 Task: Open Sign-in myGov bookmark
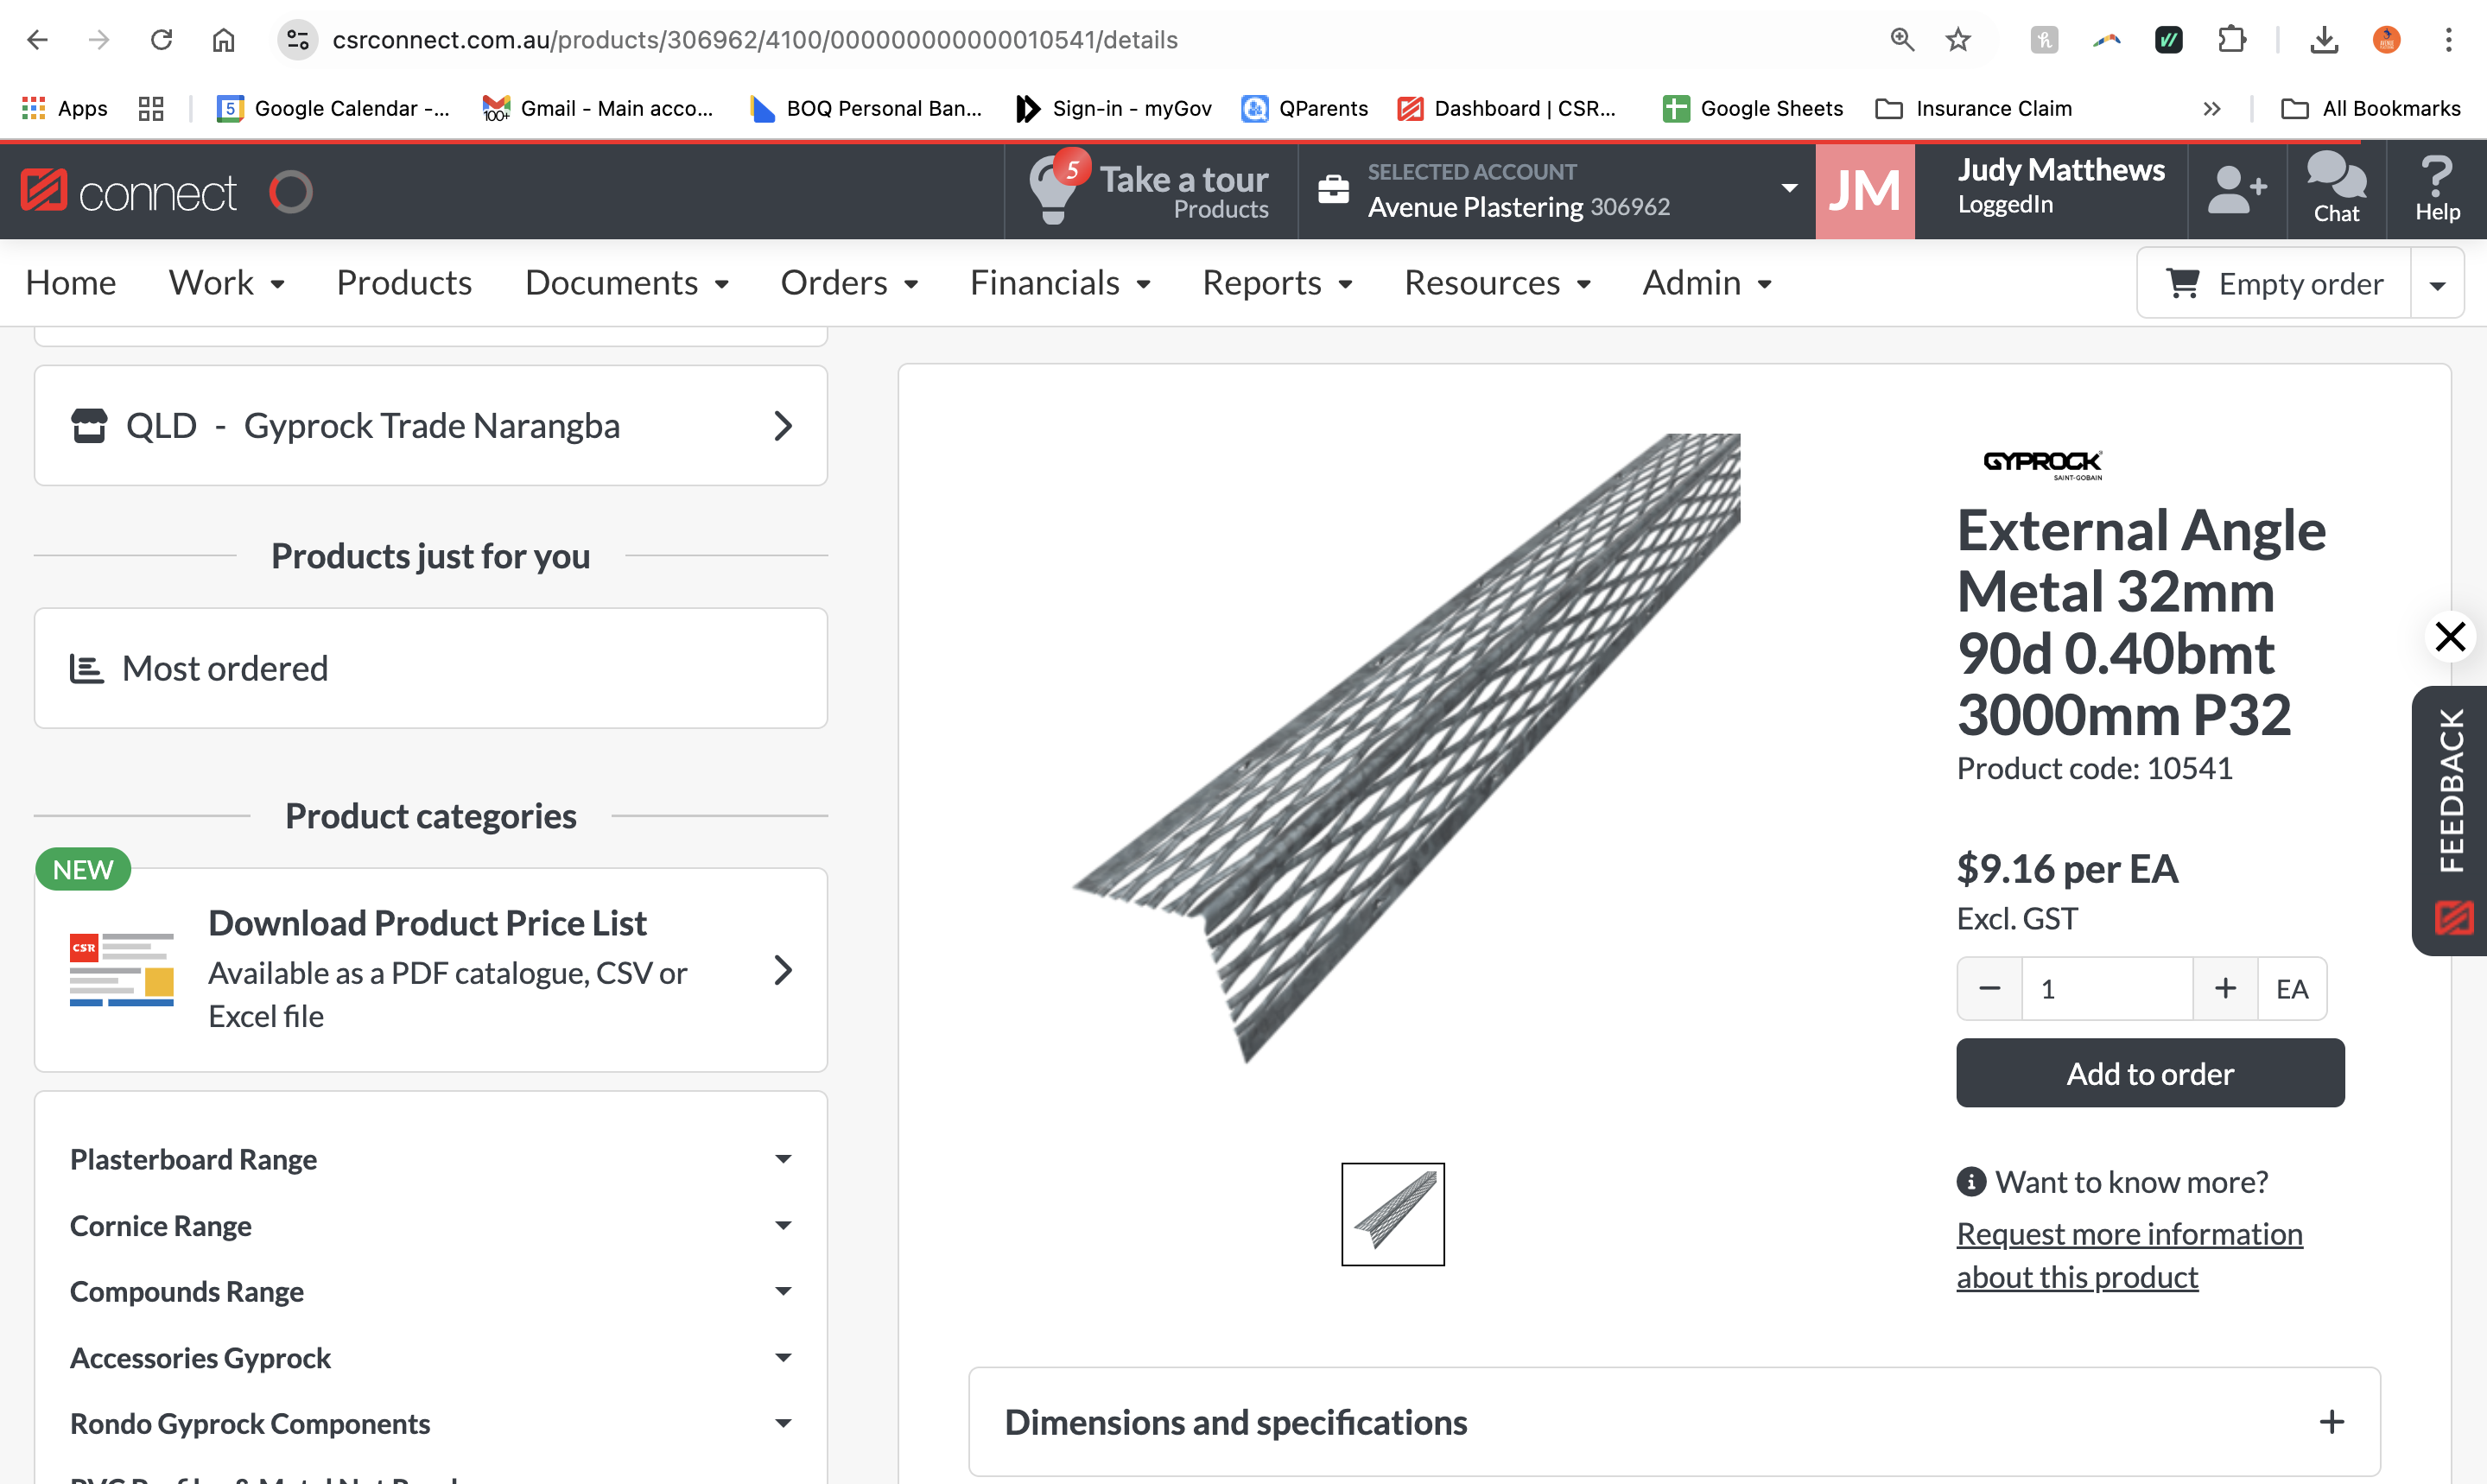(1114, 108)
